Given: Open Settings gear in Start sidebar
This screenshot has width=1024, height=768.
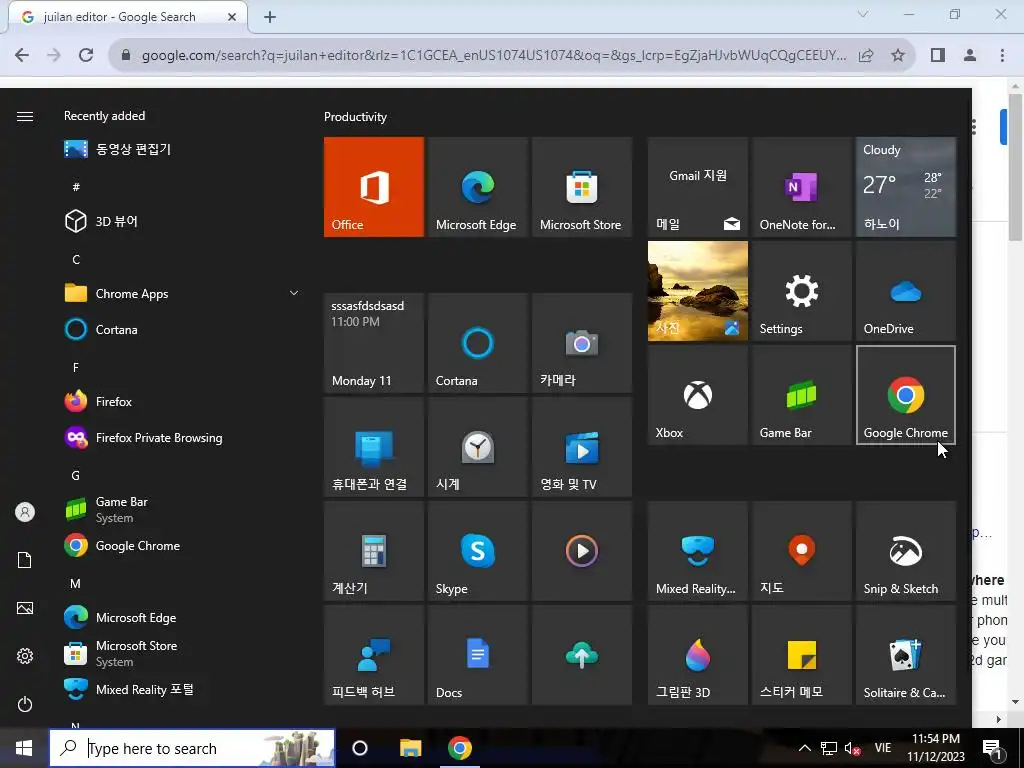Looking at the screenshot, I should [x=25, y=656].
